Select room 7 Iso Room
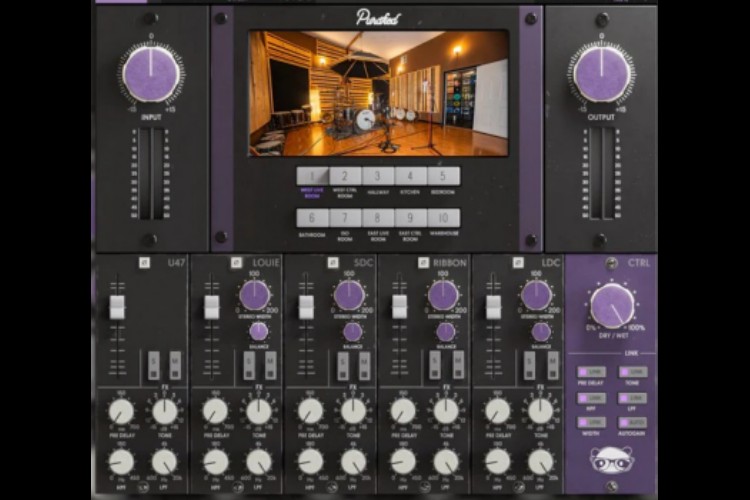 pyautogui.click(x=345, y=218)
